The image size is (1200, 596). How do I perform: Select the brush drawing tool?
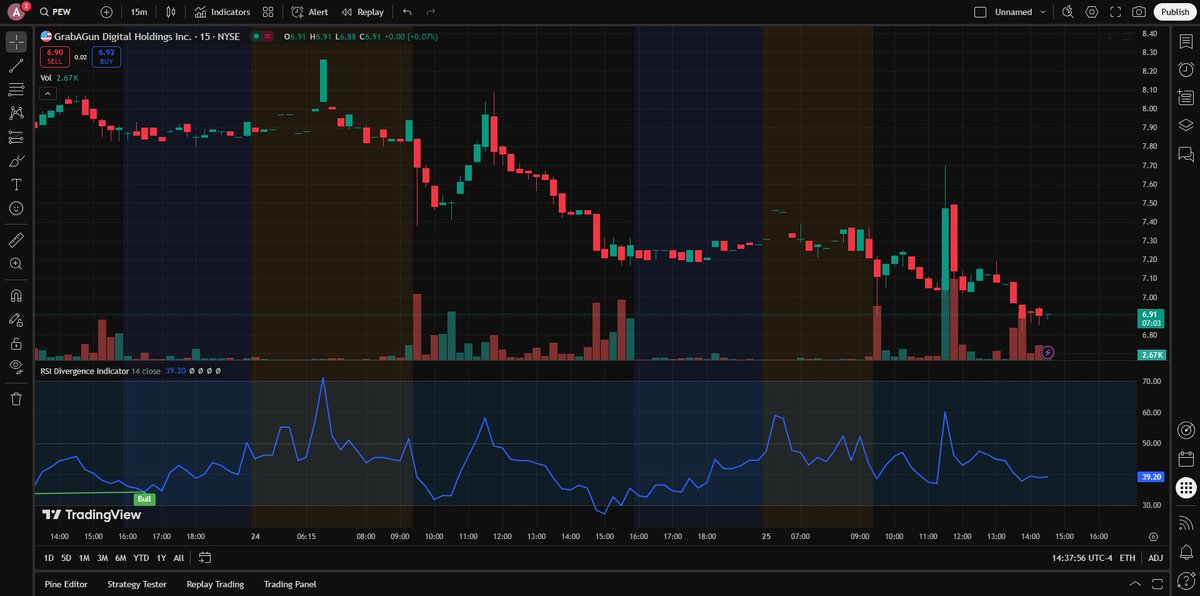(x=16, y=161)
